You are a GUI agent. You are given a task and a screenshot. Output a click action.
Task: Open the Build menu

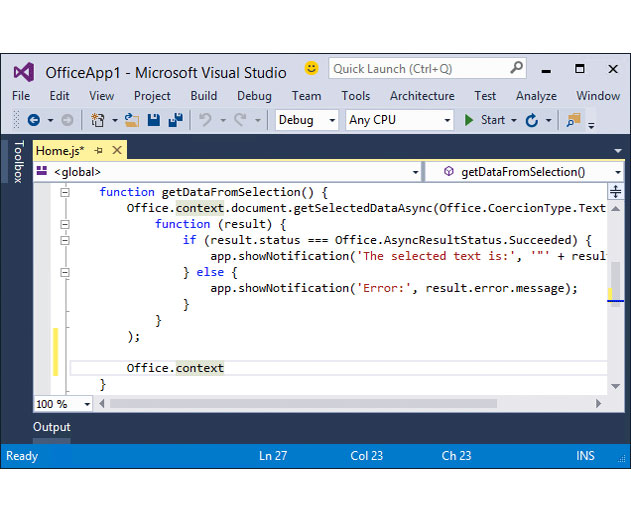point(204,96)
